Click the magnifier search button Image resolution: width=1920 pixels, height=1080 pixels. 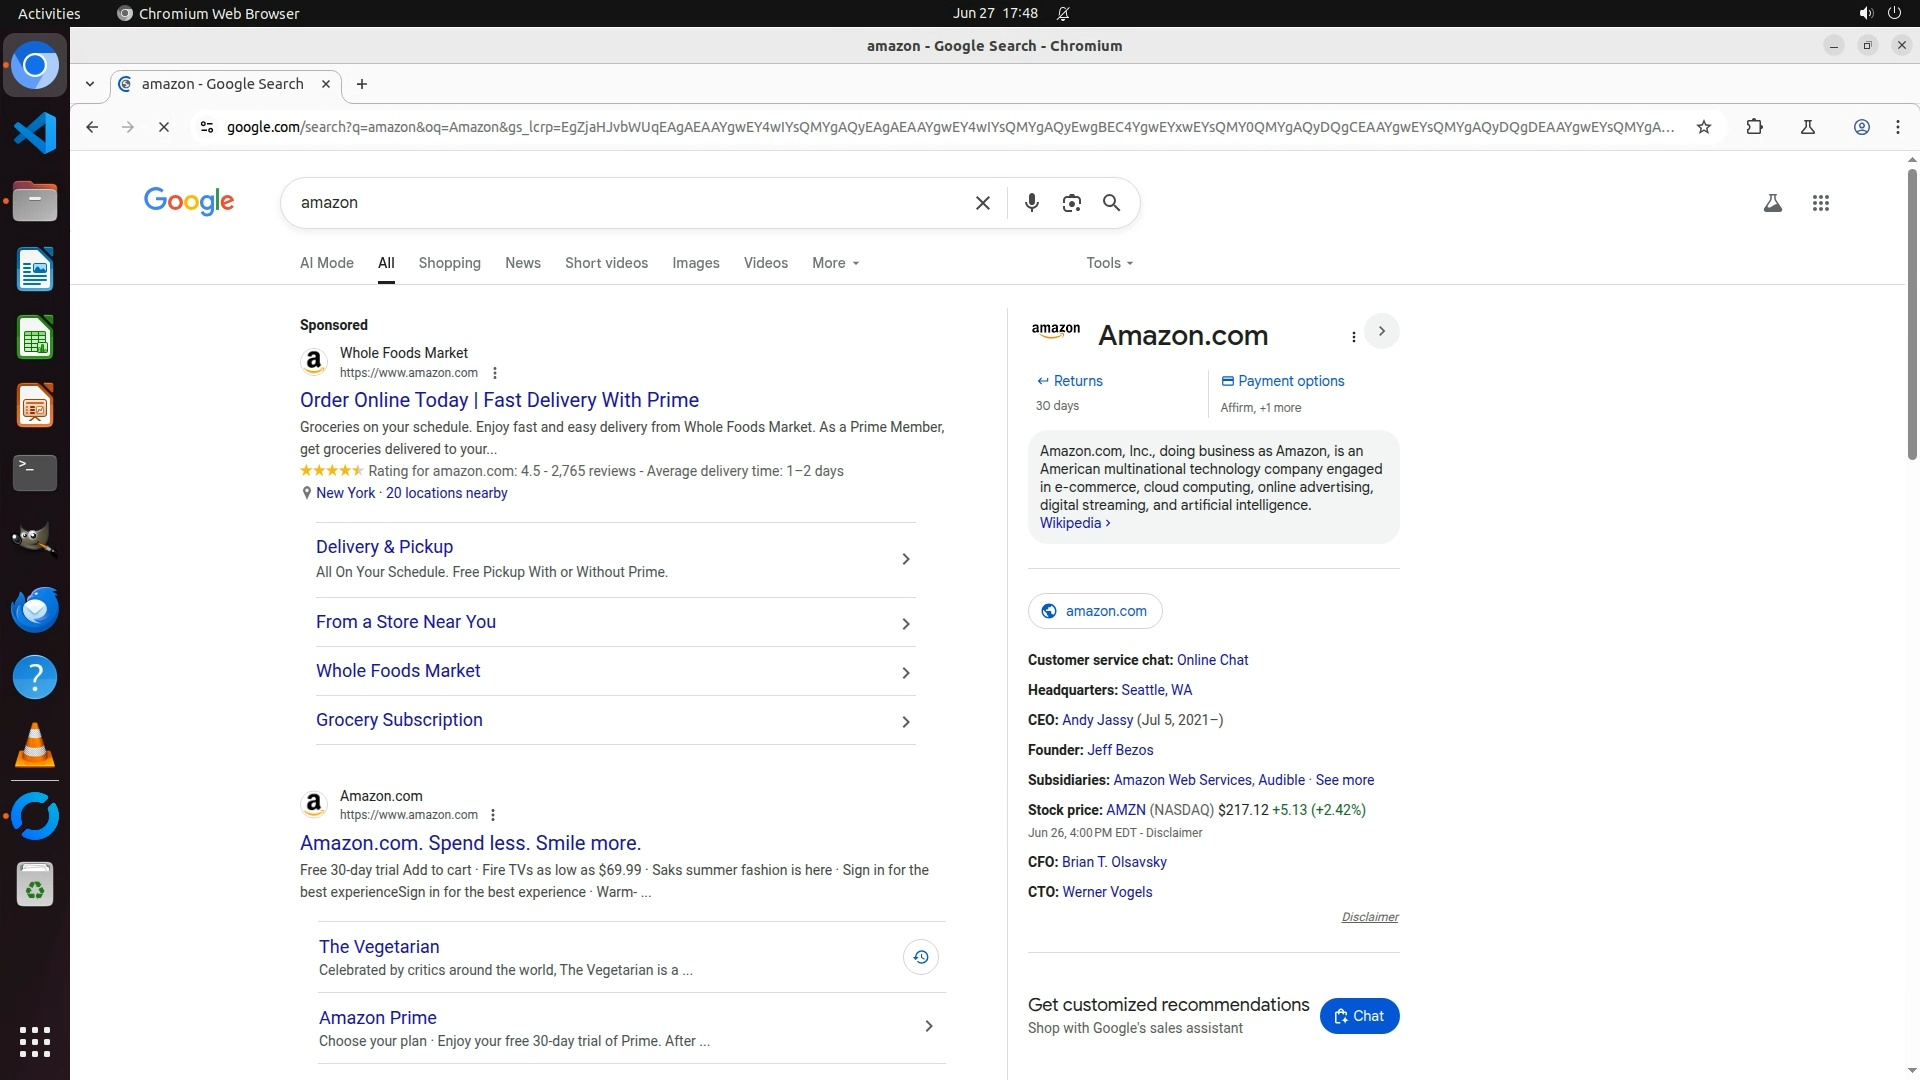1111,203
